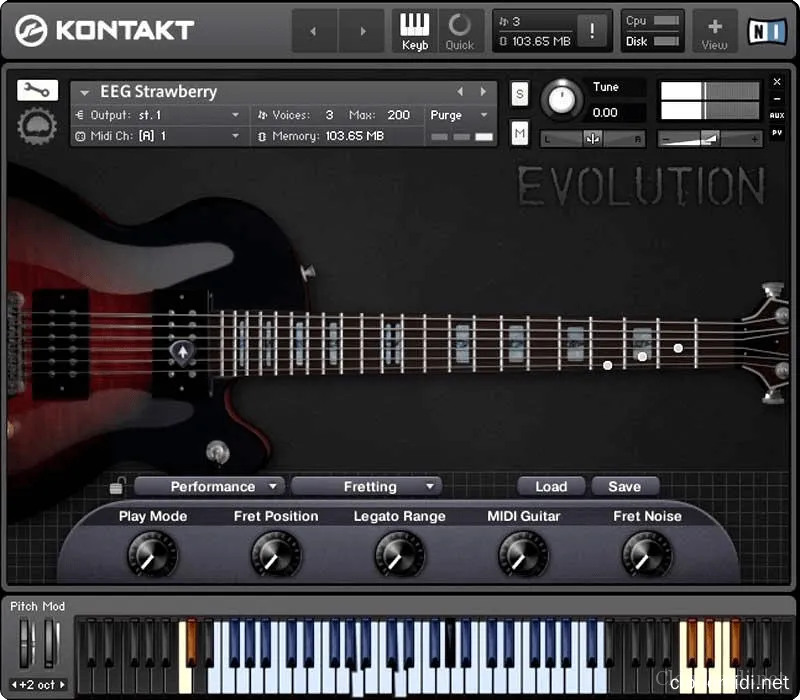Click the NI logo icon
The image size is (800, 700).
pos(767,31)
